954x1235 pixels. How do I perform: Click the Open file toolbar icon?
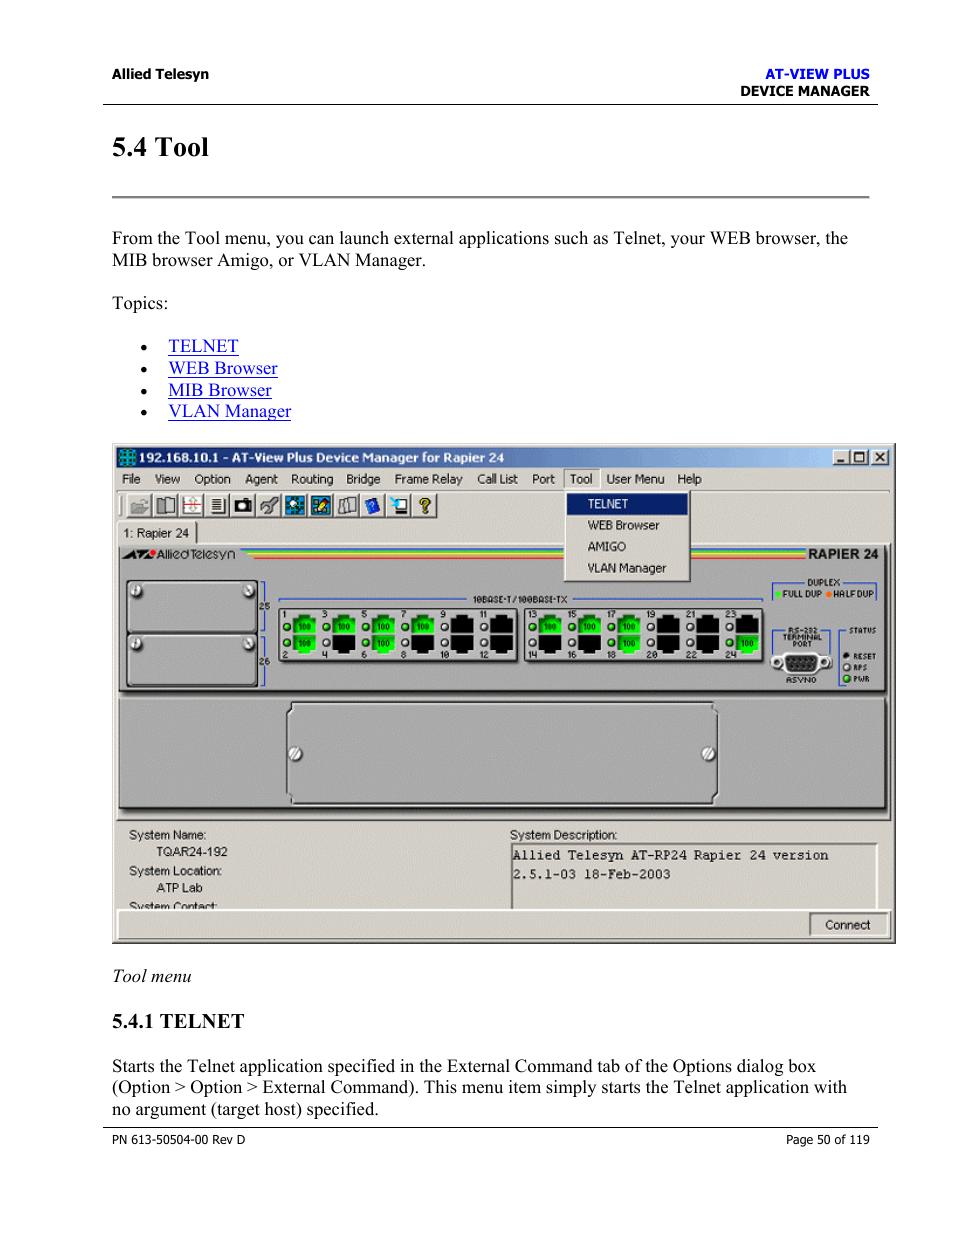(140, 506)
